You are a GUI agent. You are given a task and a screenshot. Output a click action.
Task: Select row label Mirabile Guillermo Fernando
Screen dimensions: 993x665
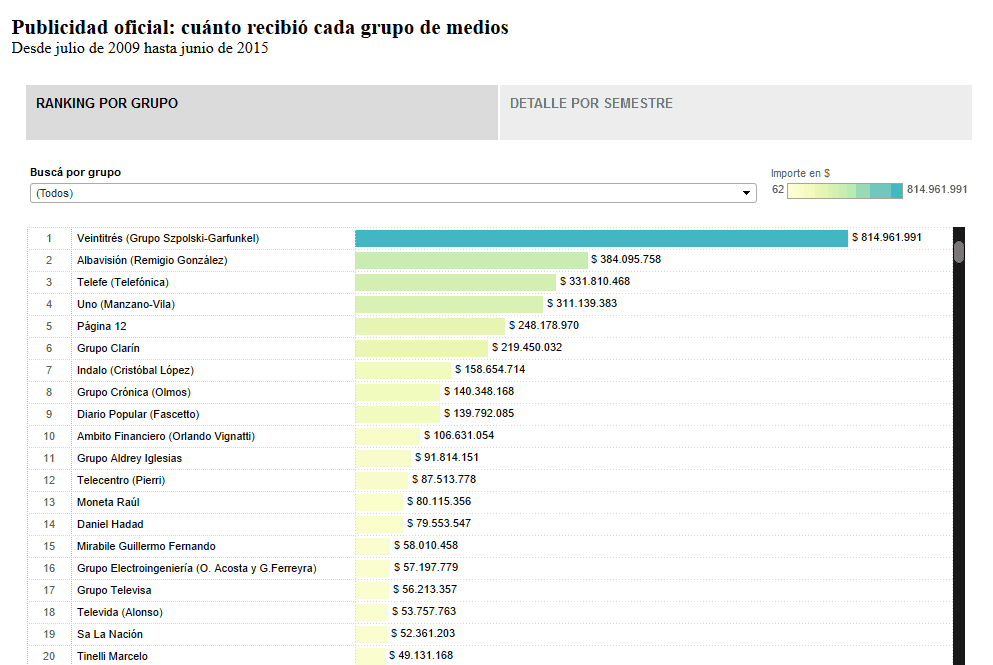(x=146, y=547)
